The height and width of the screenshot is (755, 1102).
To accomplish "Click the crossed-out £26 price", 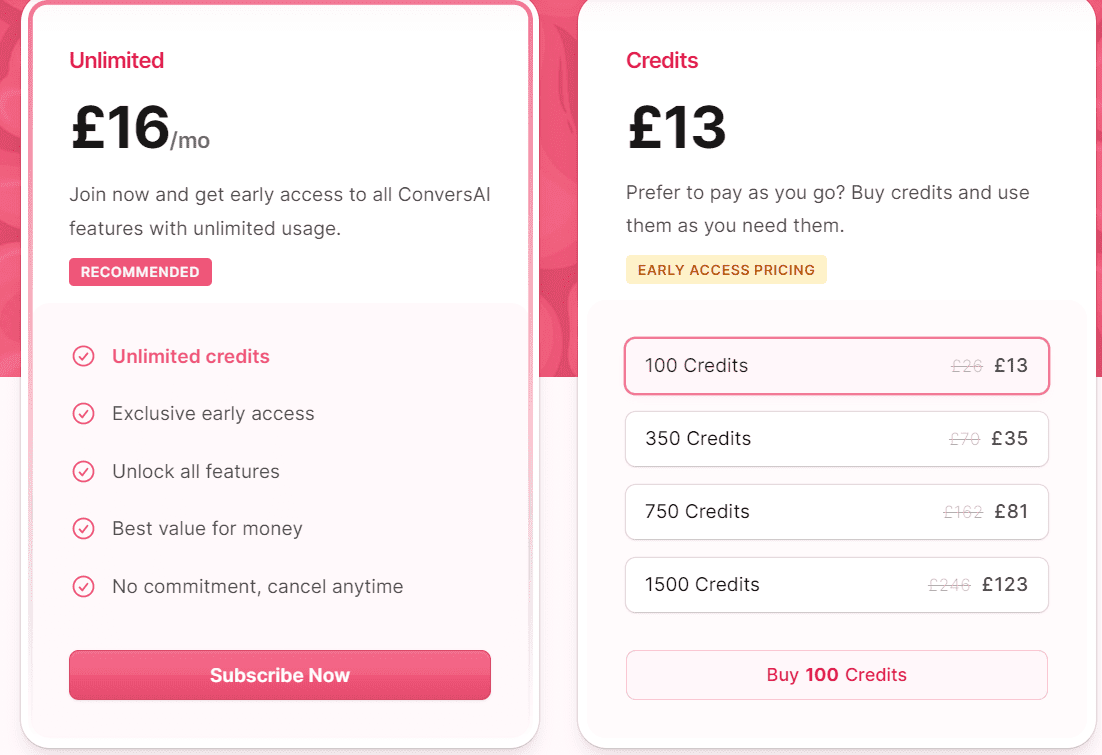I will [966, 366].
